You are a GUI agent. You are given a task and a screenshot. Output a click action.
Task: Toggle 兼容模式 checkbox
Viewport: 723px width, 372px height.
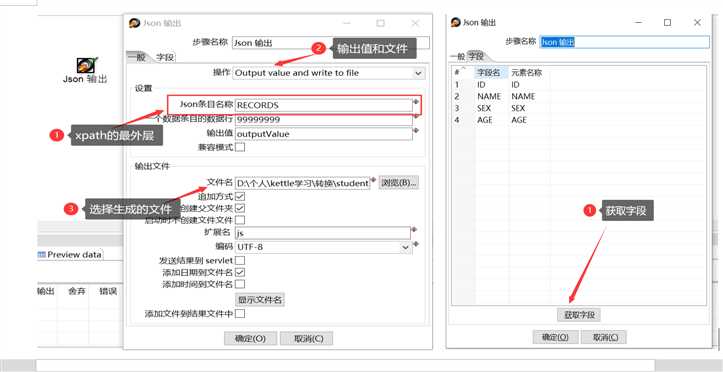click(240, 148)
